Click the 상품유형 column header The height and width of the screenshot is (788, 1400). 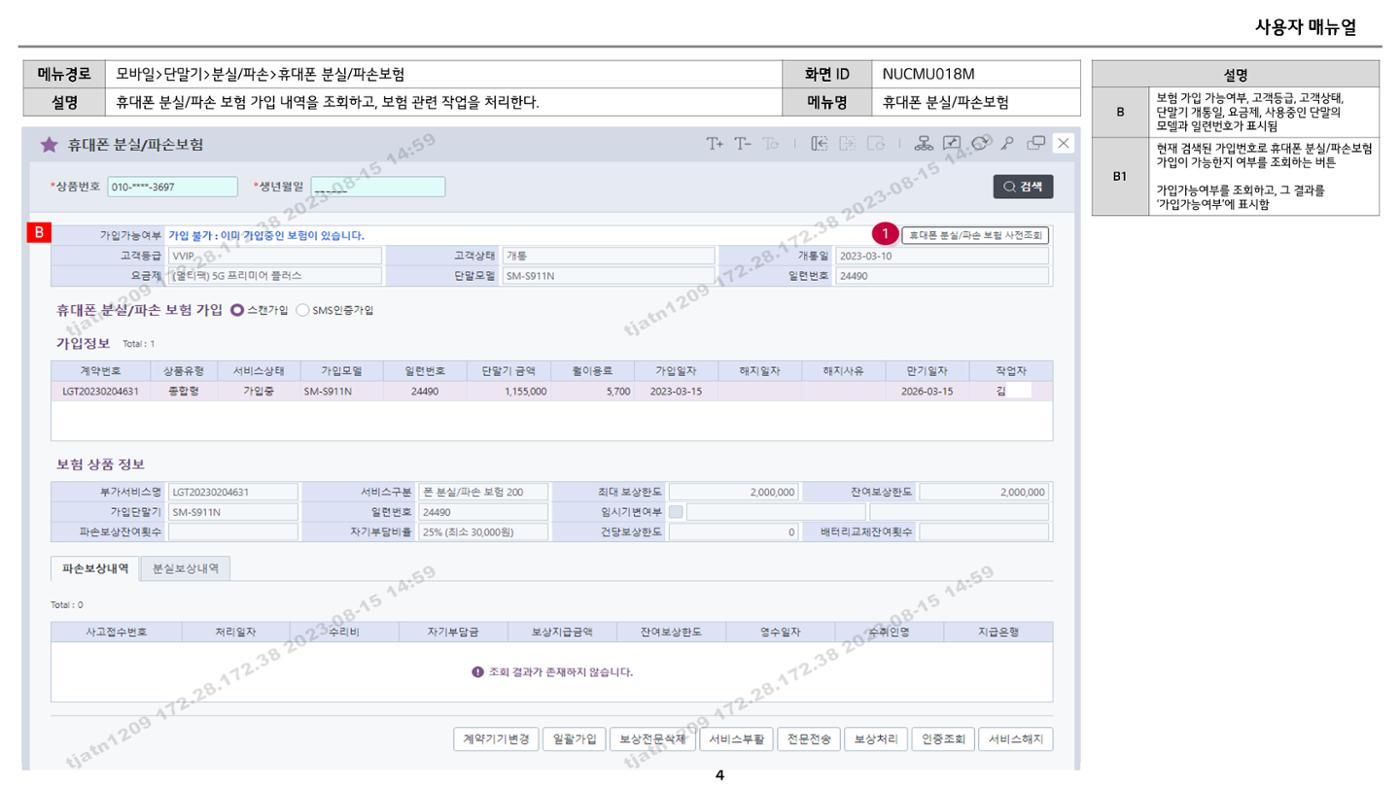pyautogui.click(x=184, y=371)
